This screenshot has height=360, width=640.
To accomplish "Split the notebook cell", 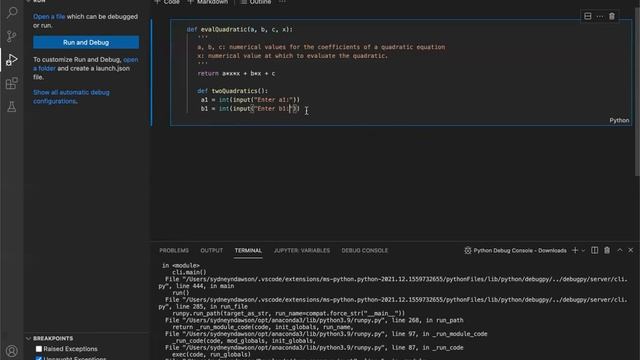I will 588,16.
